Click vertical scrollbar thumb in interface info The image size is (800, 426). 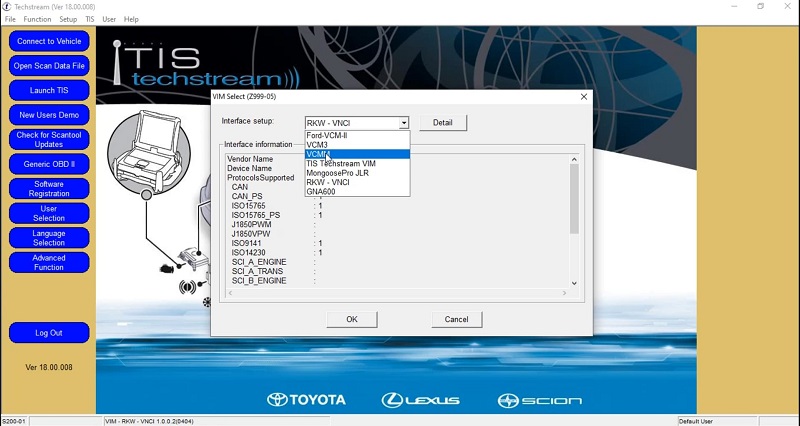[x=574, y=199]
